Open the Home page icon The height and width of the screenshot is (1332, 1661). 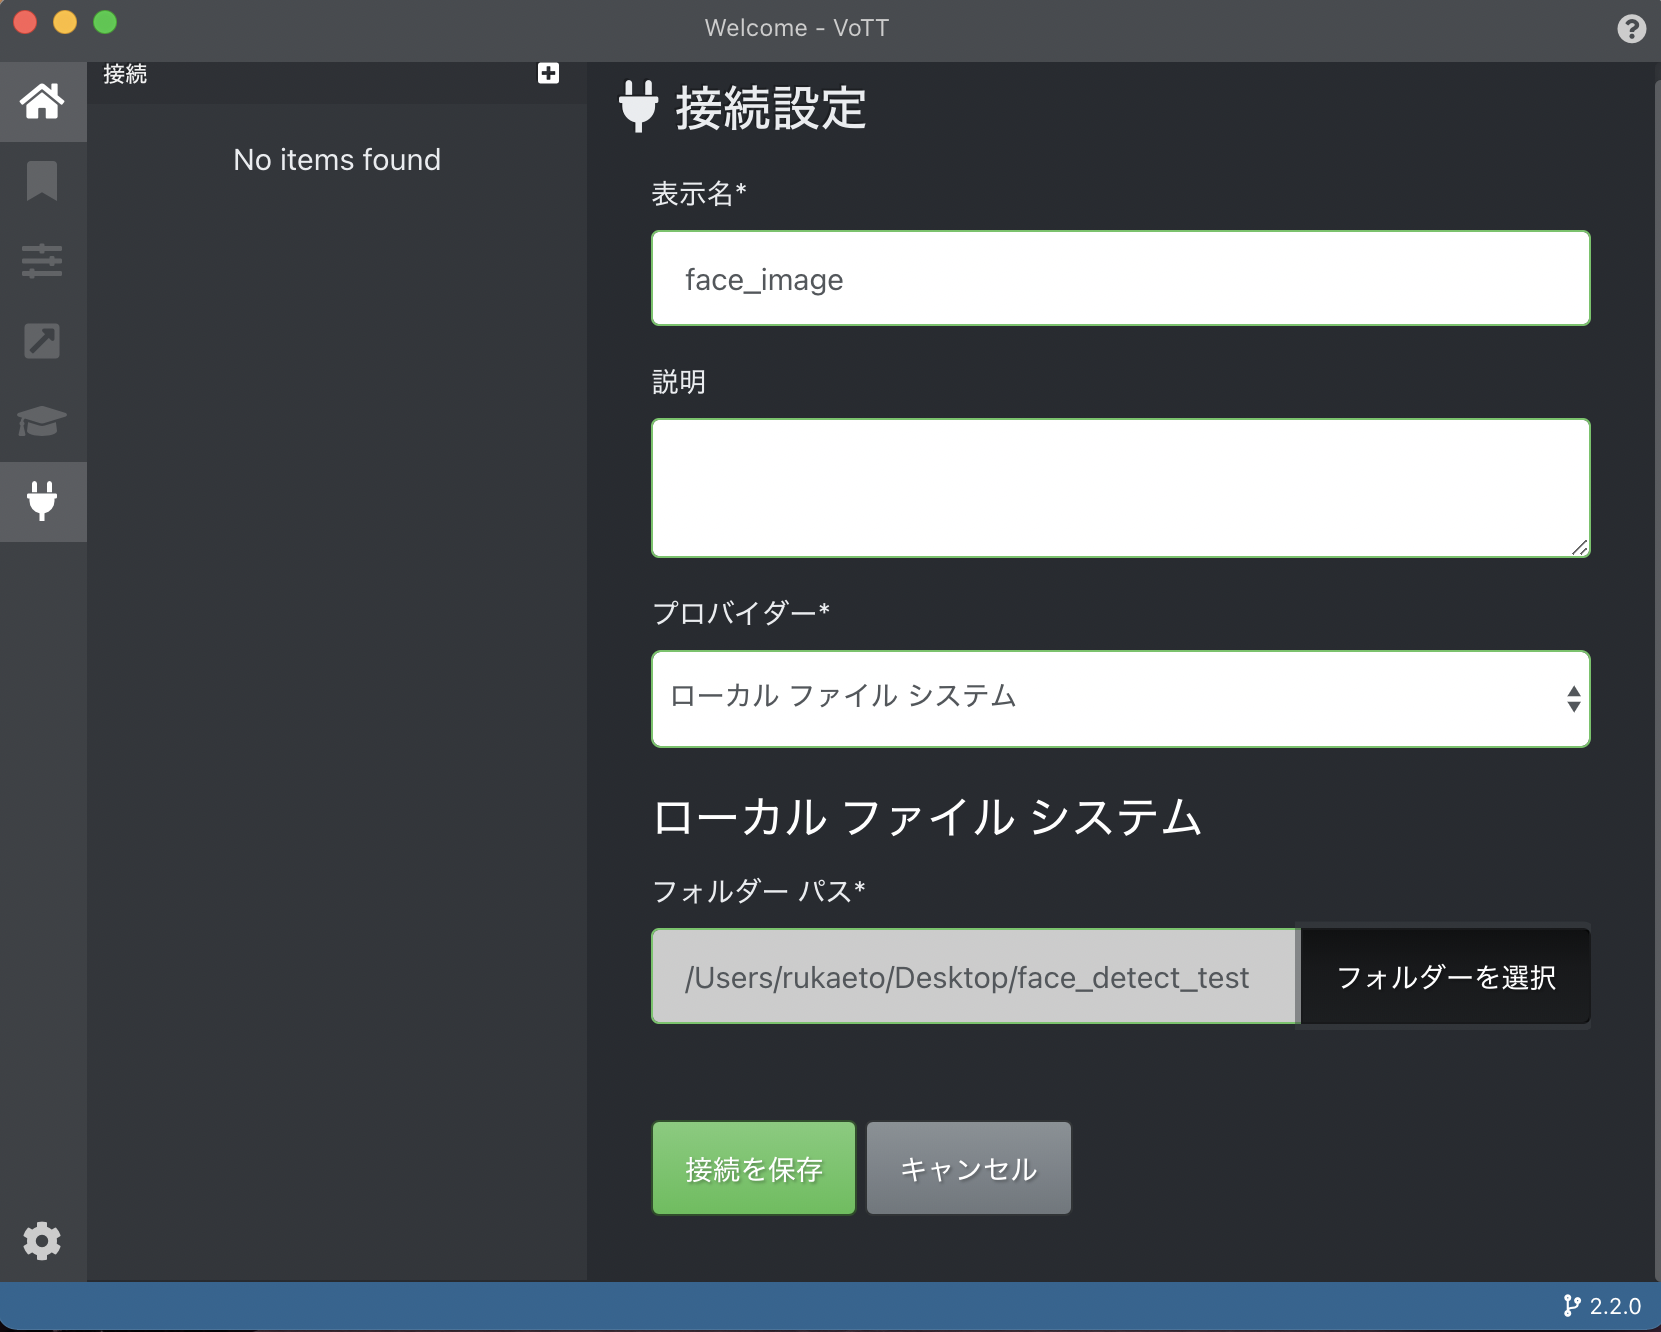pyautogui.click(x=43, y=101)
